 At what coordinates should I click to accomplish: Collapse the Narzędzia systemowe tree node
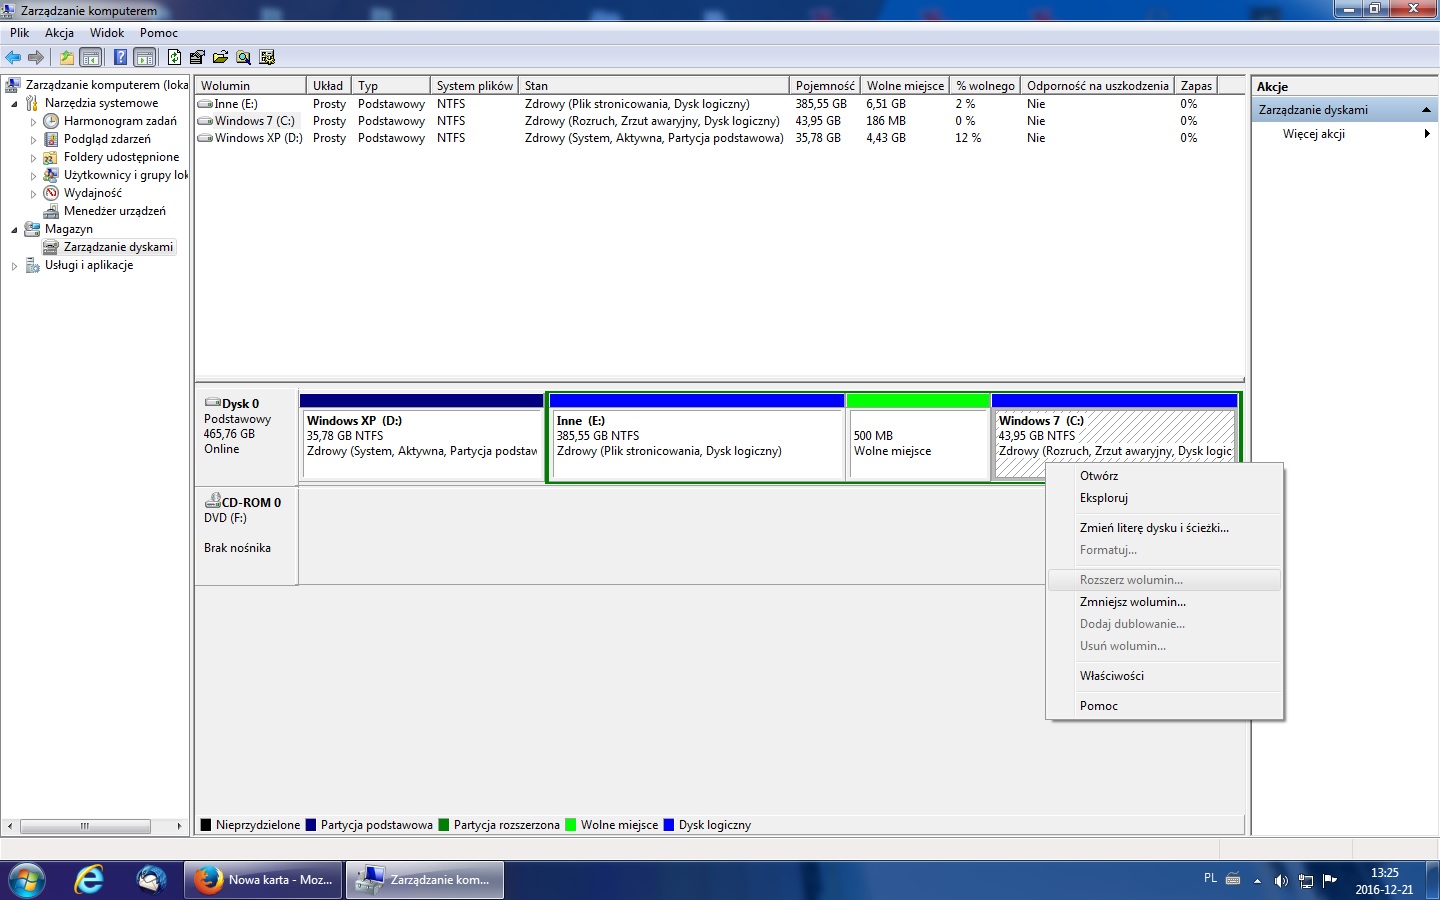(x=14, y=103)
